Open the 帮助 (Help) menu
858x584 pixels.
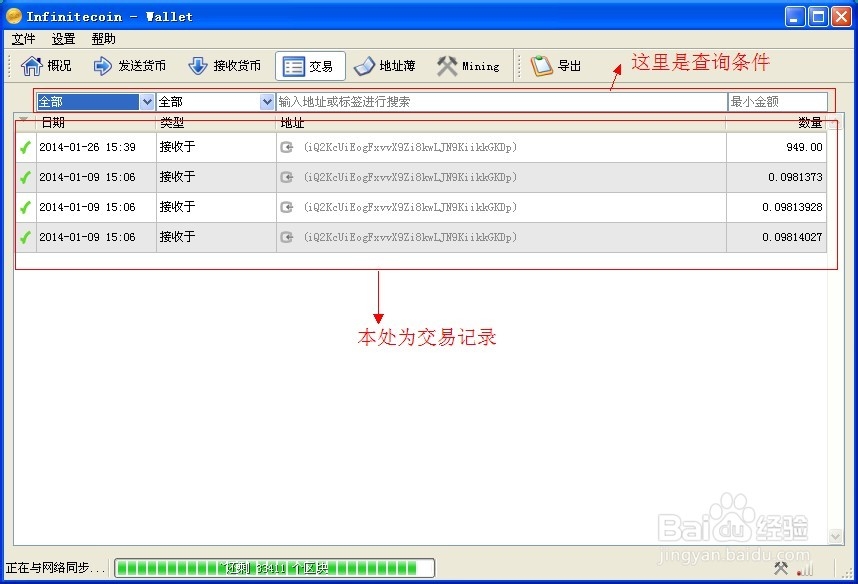[103, 39]
